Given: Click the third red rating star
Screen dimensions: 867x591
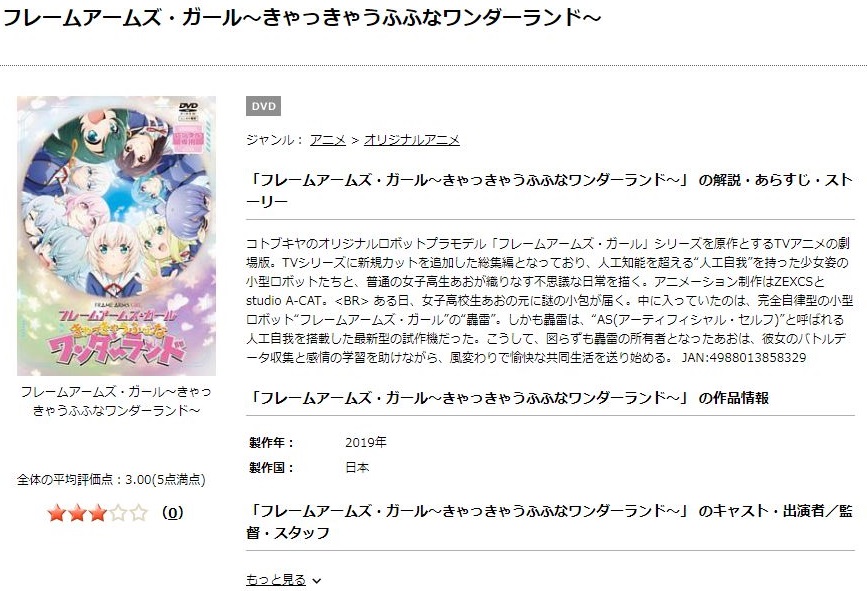Looking at the screenshot, I should 97,513.
